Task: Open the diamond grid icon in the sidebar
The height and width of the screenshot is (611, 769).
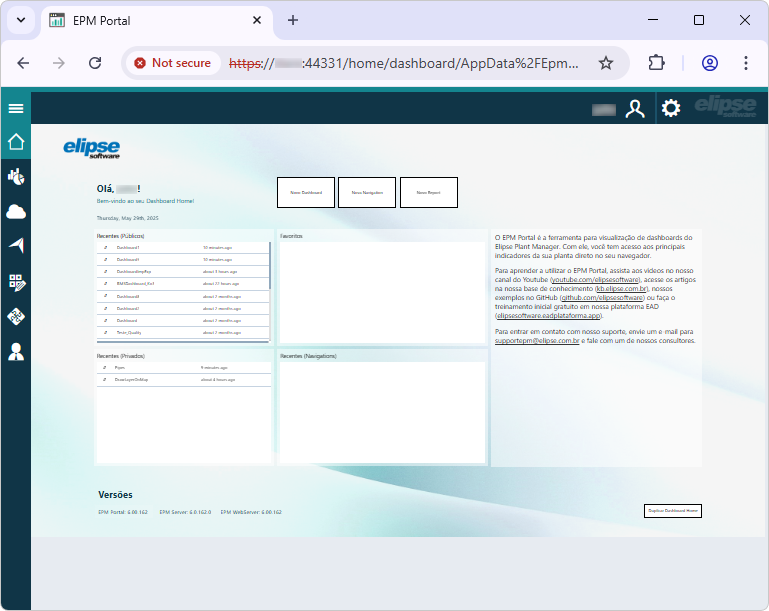Action: [x=16, y=317]
